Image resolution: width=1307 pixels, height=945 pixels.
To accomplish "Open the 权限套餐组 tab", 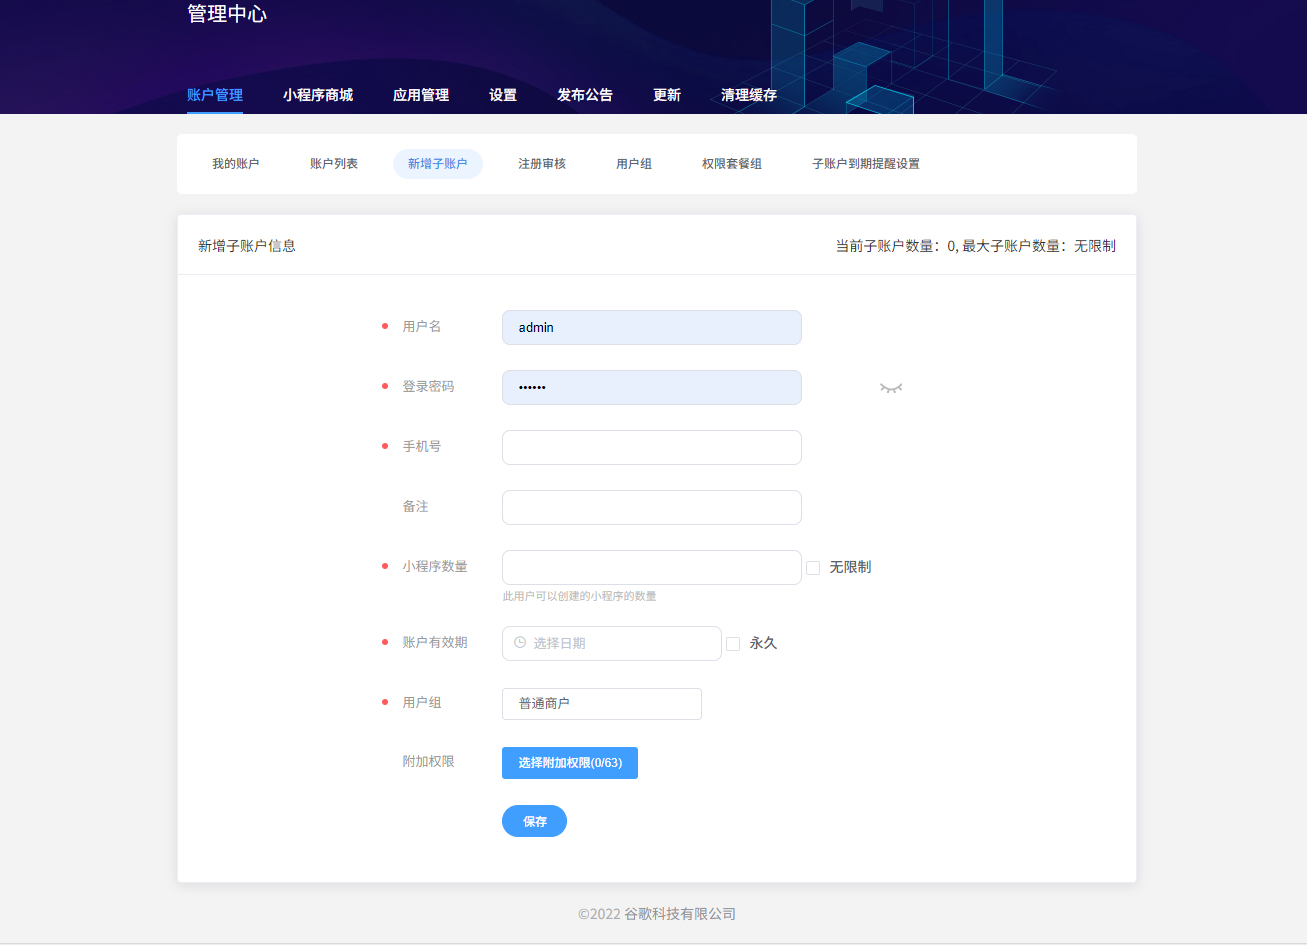I will coord(734,163).
